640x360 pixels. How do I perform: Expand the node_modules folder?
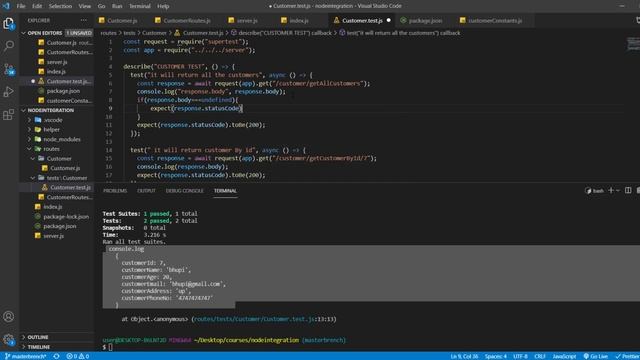pyautogui.click(x=56, y=139)
